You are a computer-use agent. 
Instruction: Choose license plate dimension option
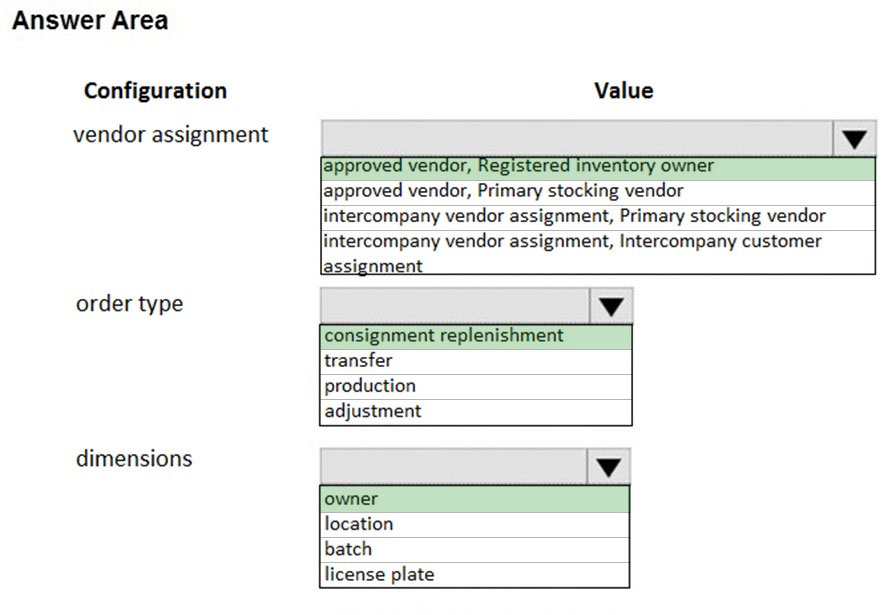coord(474,575)
